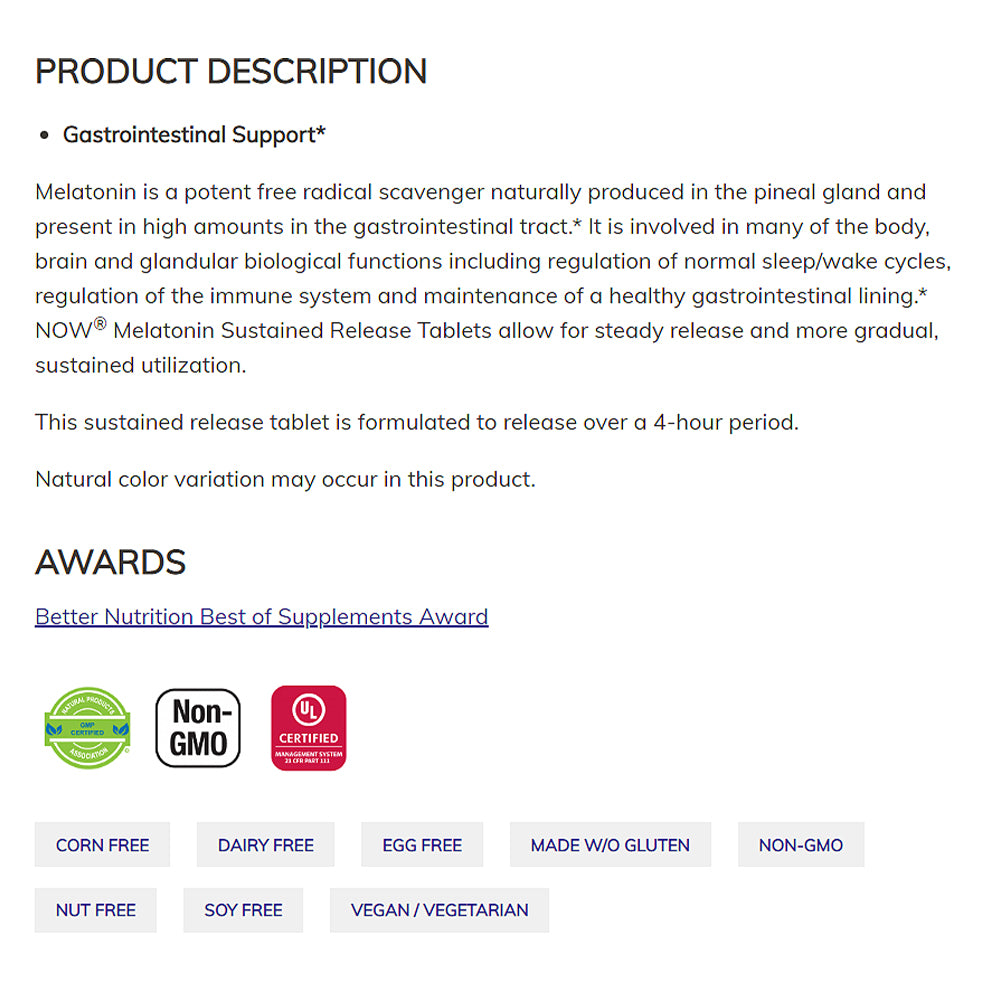Click the paragraph's opening word 'Melatonin'
The image size is (1000, 1000).
(x=83, y=192)
